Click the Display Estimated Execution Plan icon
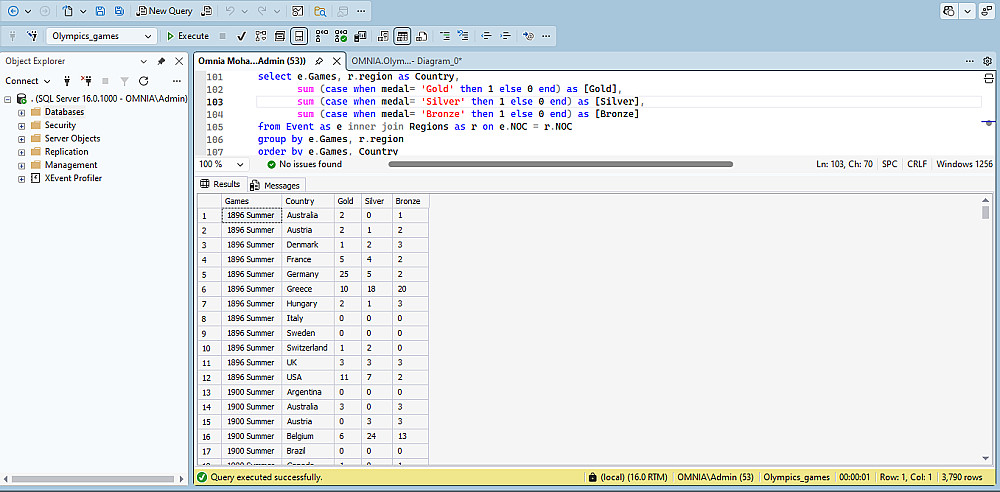 (260, 36)
